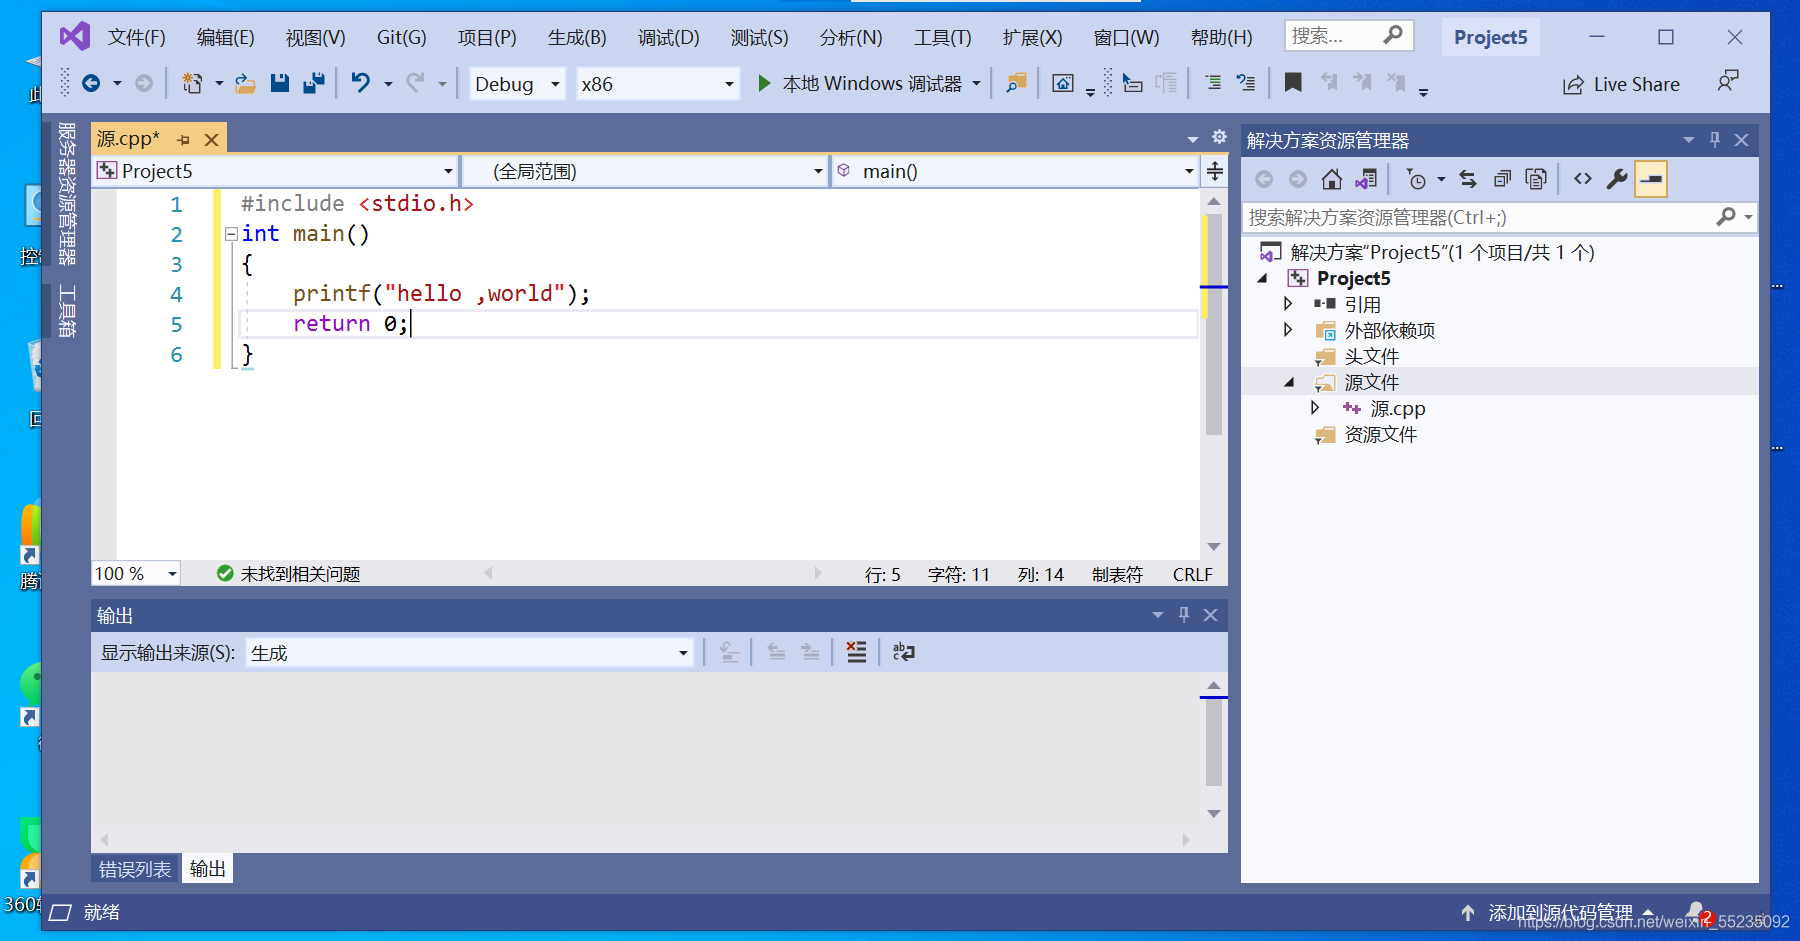The image size is (1800, 941).
Task: Click the feedback person icon
Action: coord(1727,82)
